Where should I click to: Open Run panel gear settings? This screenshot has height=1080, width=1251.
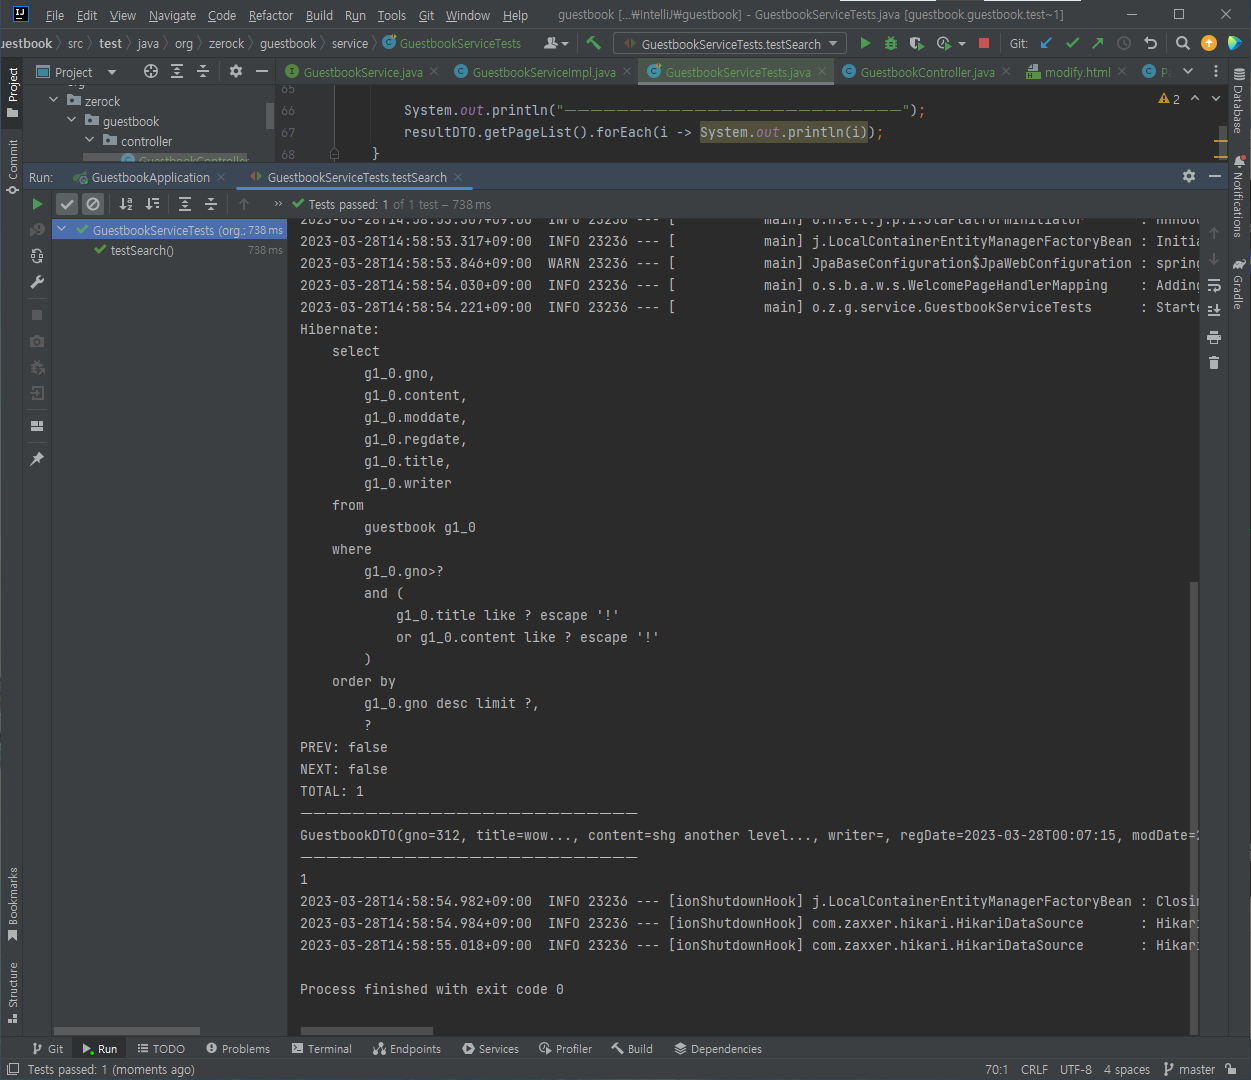[1189, 176]
